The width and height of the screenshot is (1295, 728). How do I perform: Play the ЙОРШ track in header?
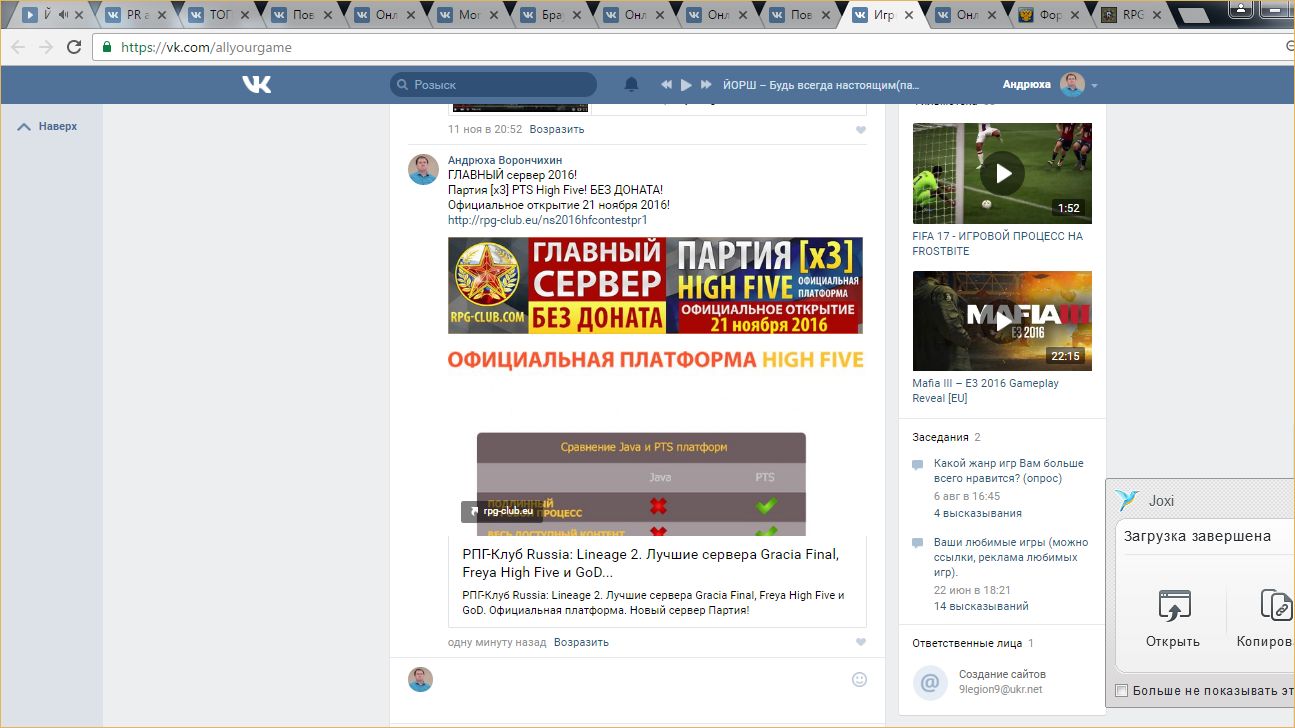point(686,85)
